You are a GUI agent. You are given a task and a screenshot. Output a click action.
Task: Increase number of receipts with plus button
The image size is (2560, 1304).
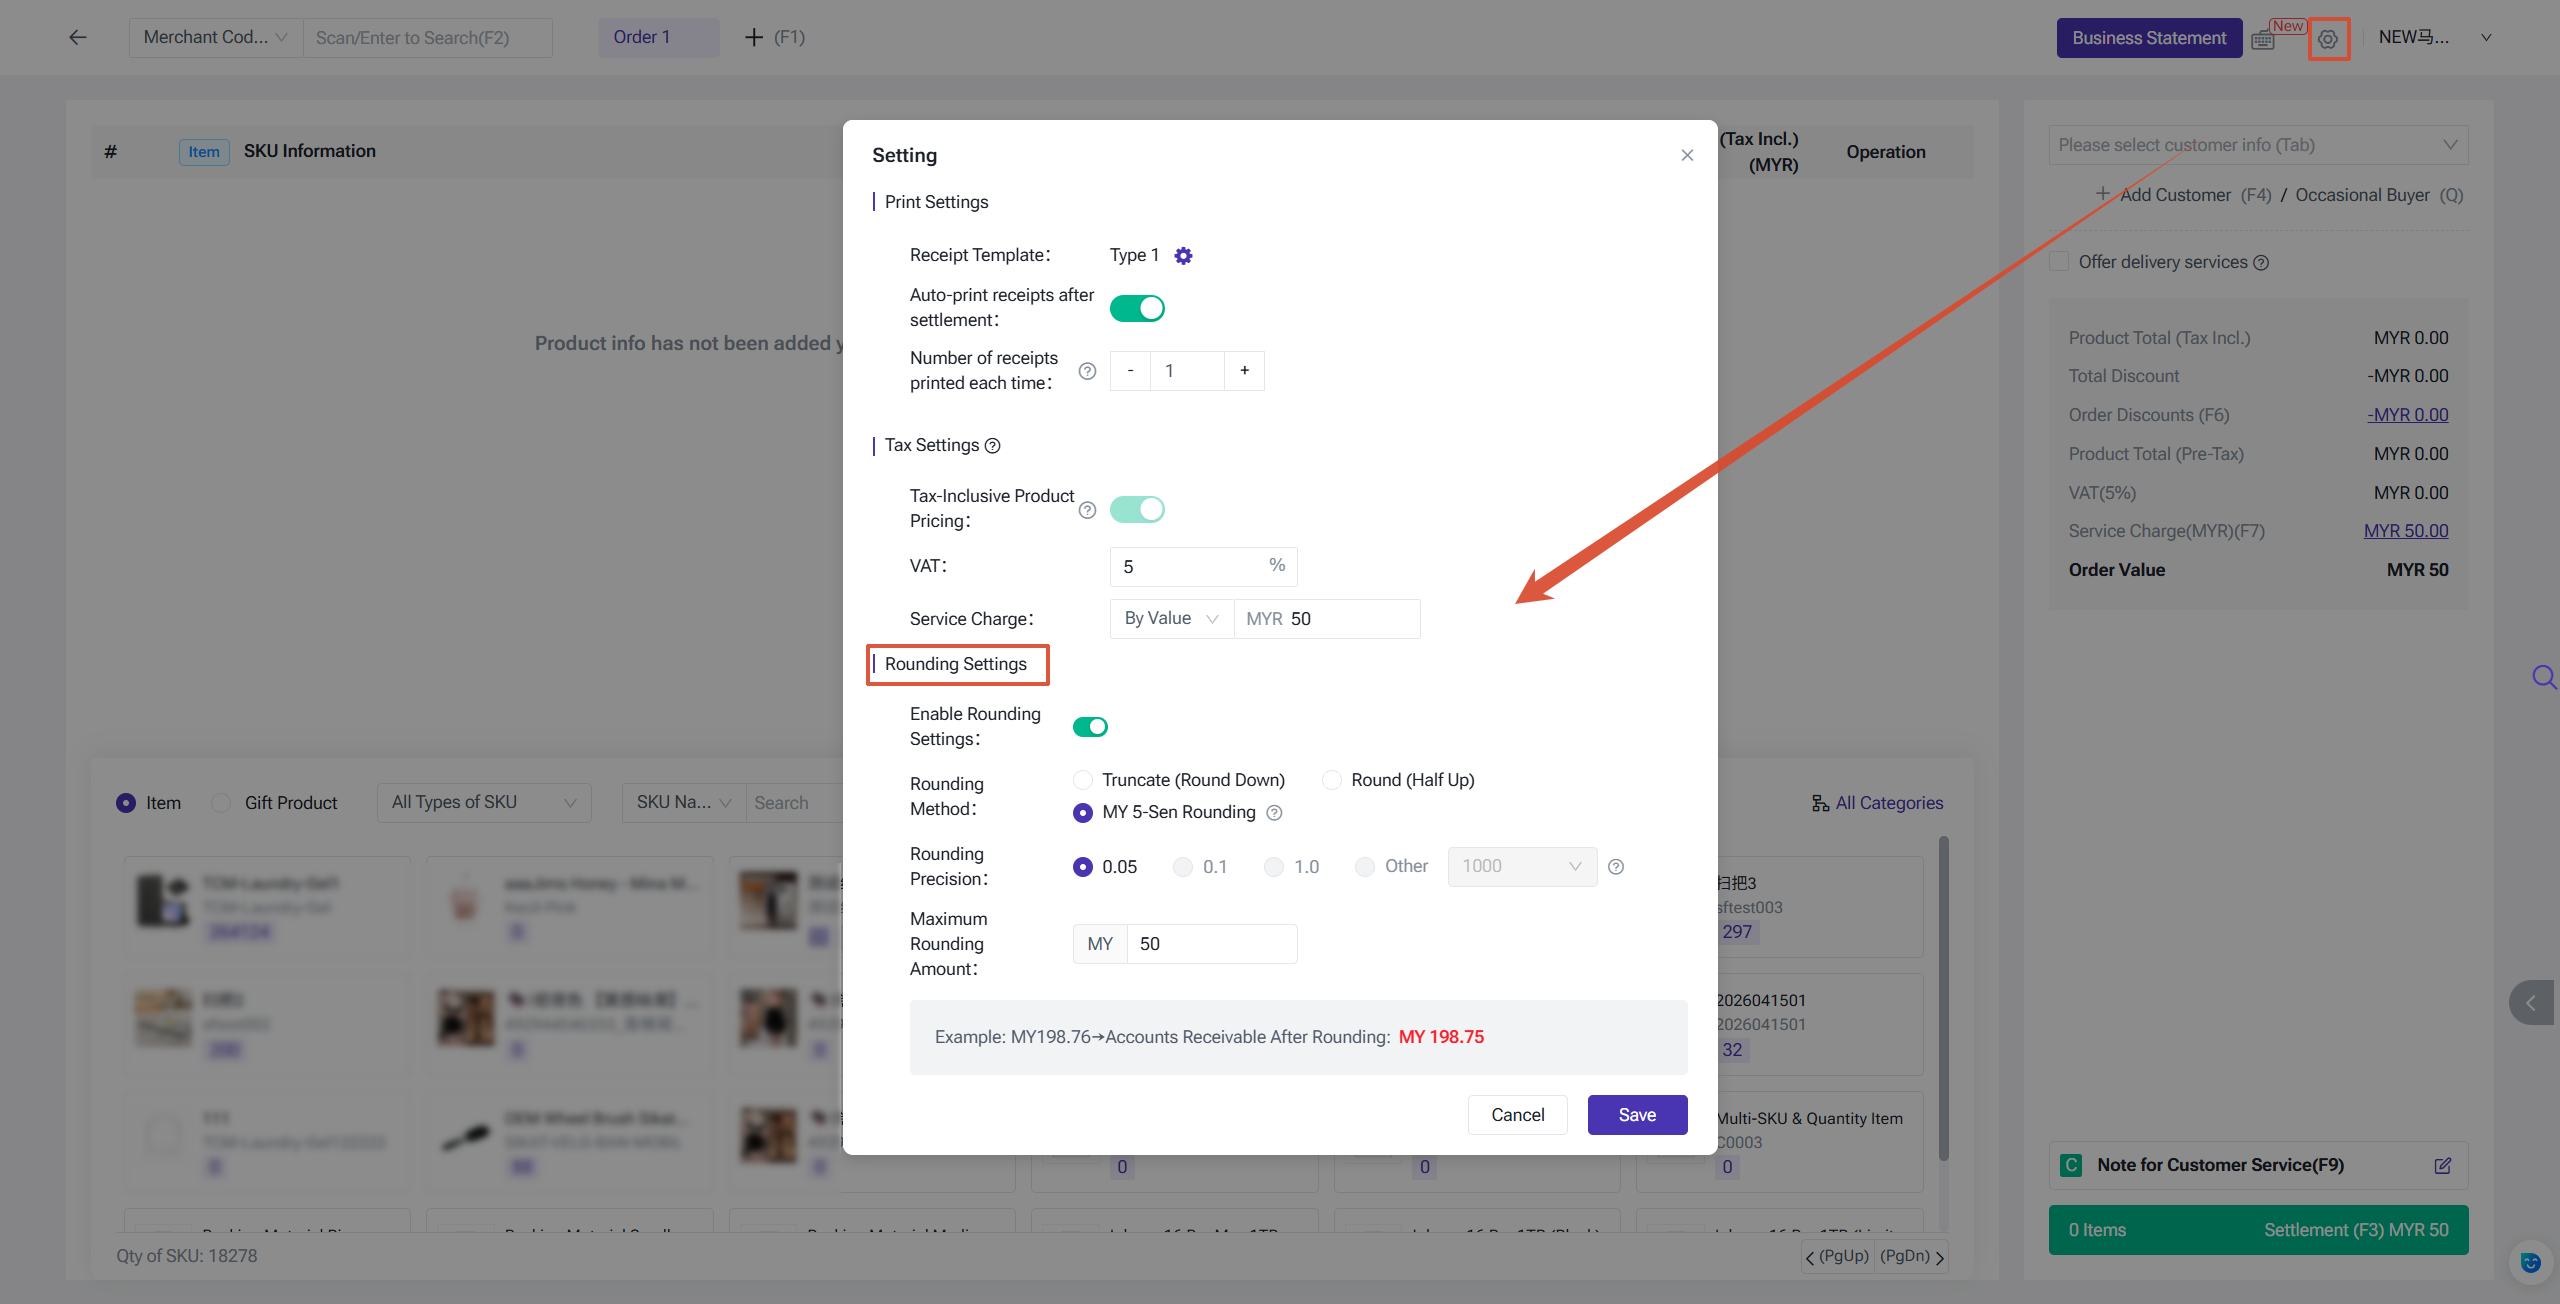[1244, 371]
